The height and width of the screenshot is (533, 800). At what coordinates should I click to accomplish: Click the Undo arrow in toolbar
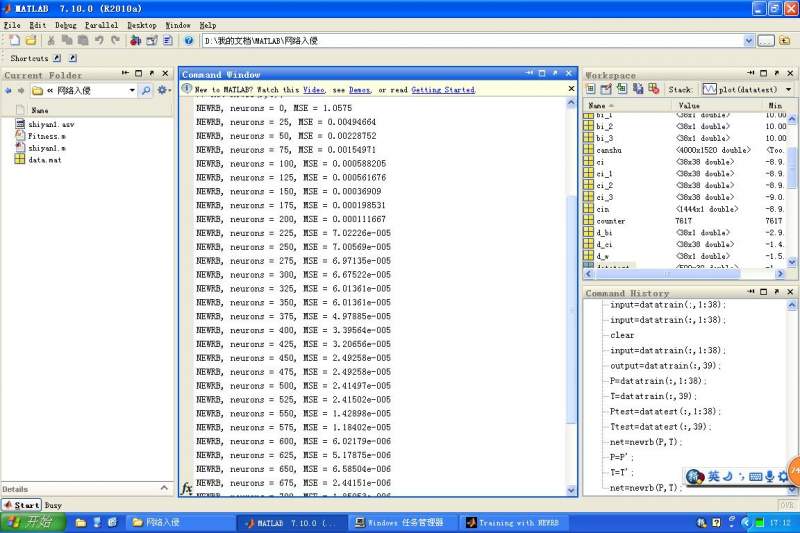point(99,41)
